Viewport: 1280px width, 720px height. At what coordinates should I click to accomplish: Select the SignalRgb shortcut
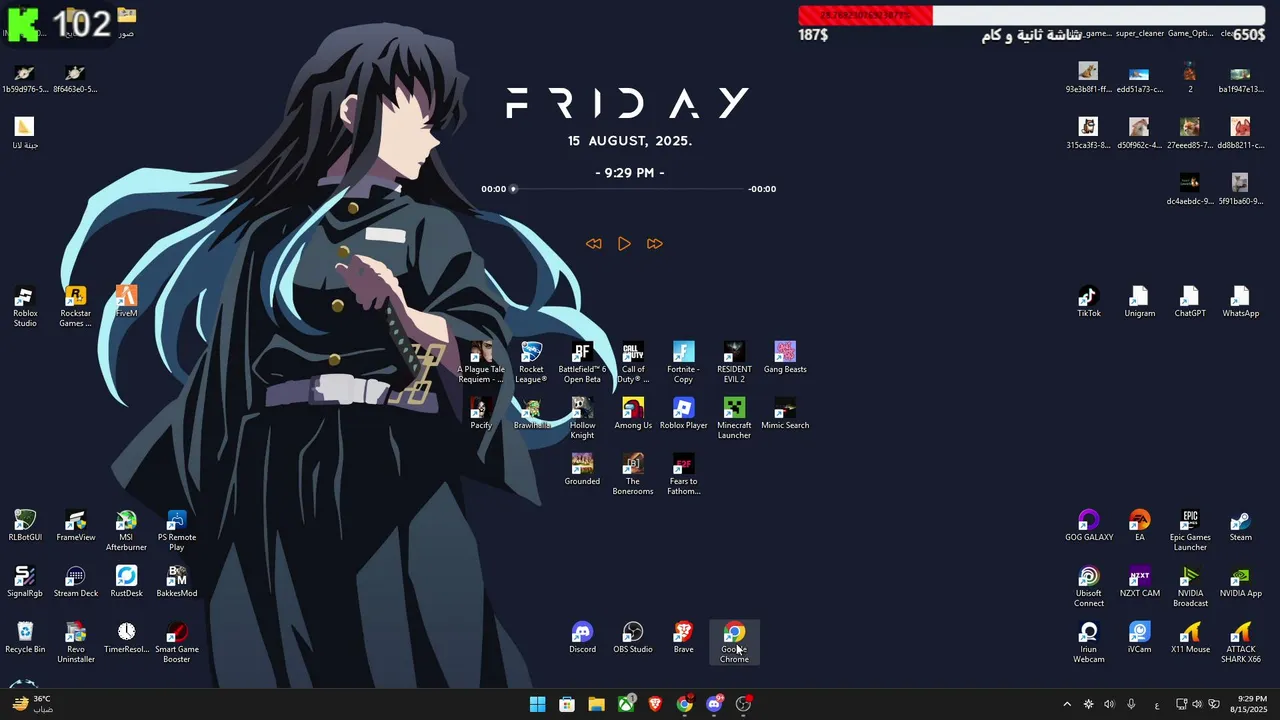(25, 582)
